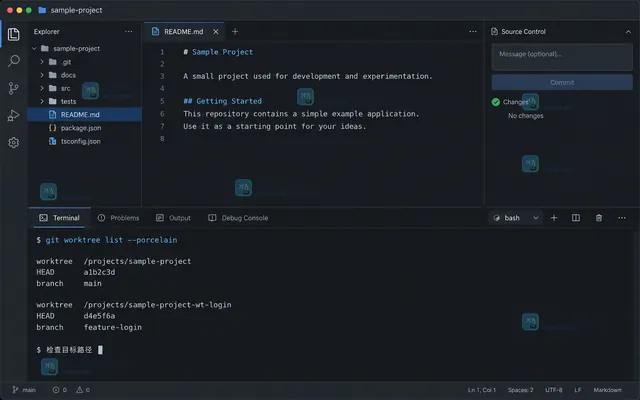
Task: Open the Search view in activity bar
Action: click(13, 61)
